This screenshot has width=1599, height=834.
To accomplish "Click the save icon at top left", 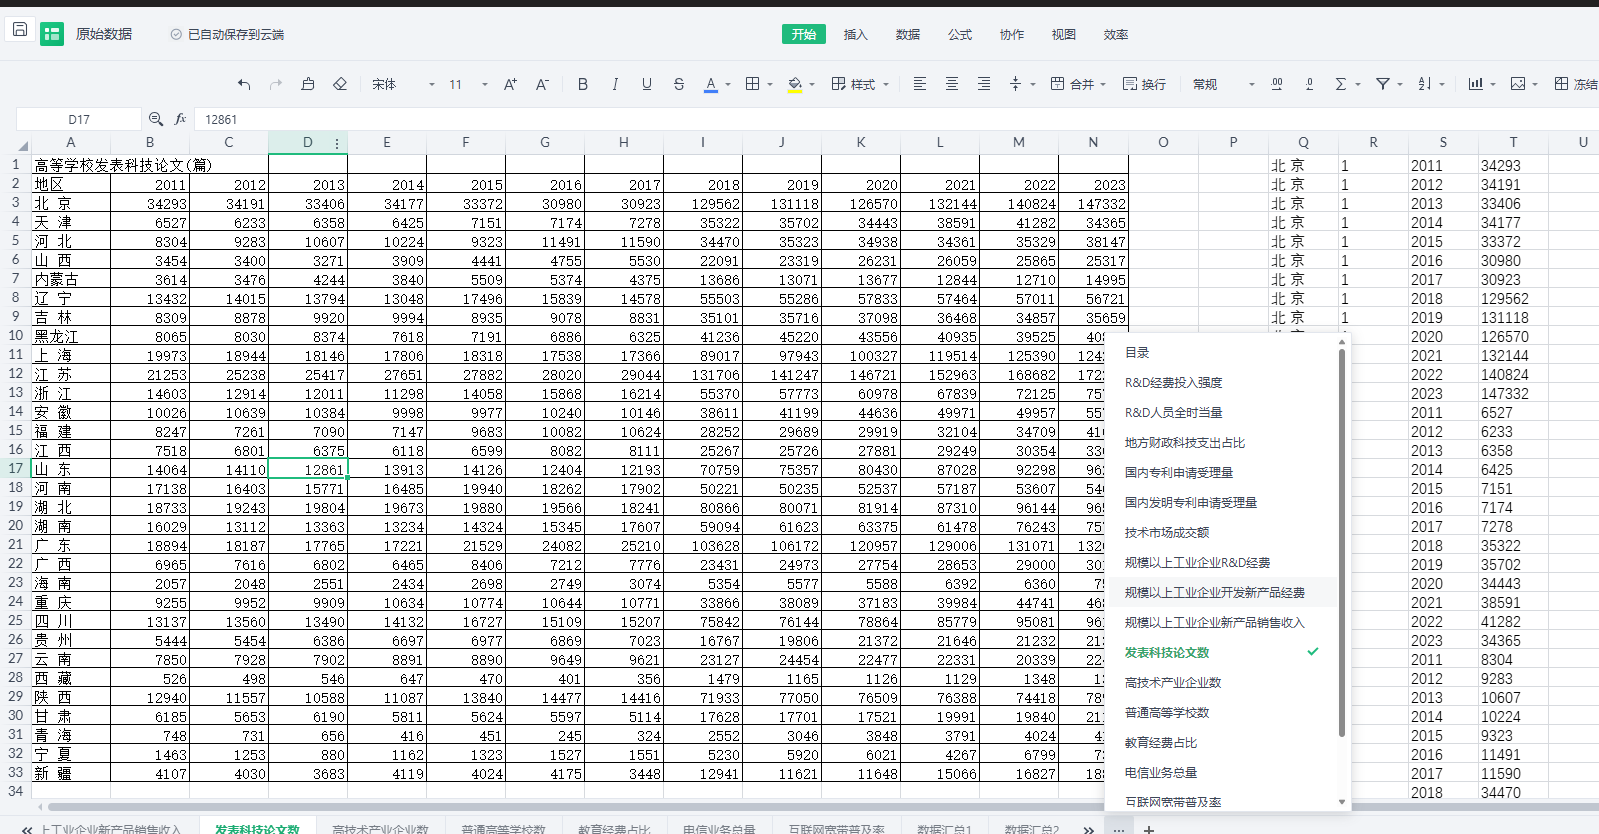I will coord(19,29).
